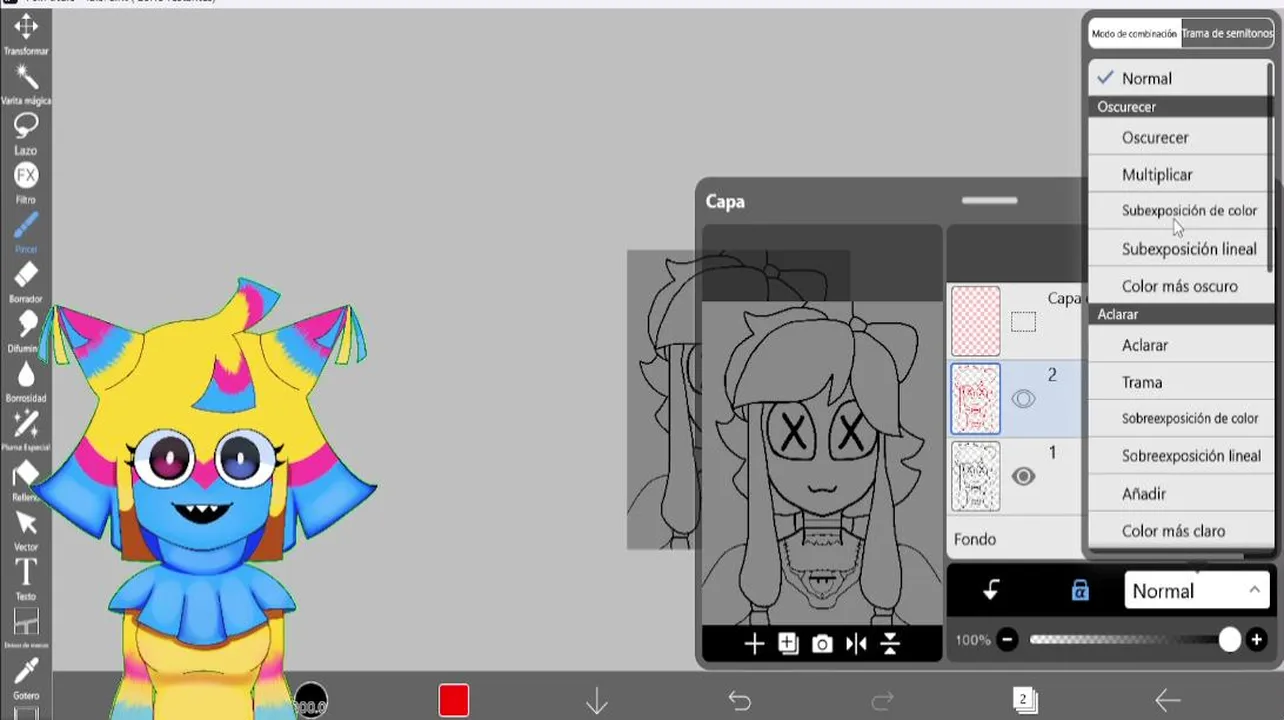Screen dimensions: 1284x720
Task: Choose Subexposición de color blend mode
Action: pos(1178,211)
